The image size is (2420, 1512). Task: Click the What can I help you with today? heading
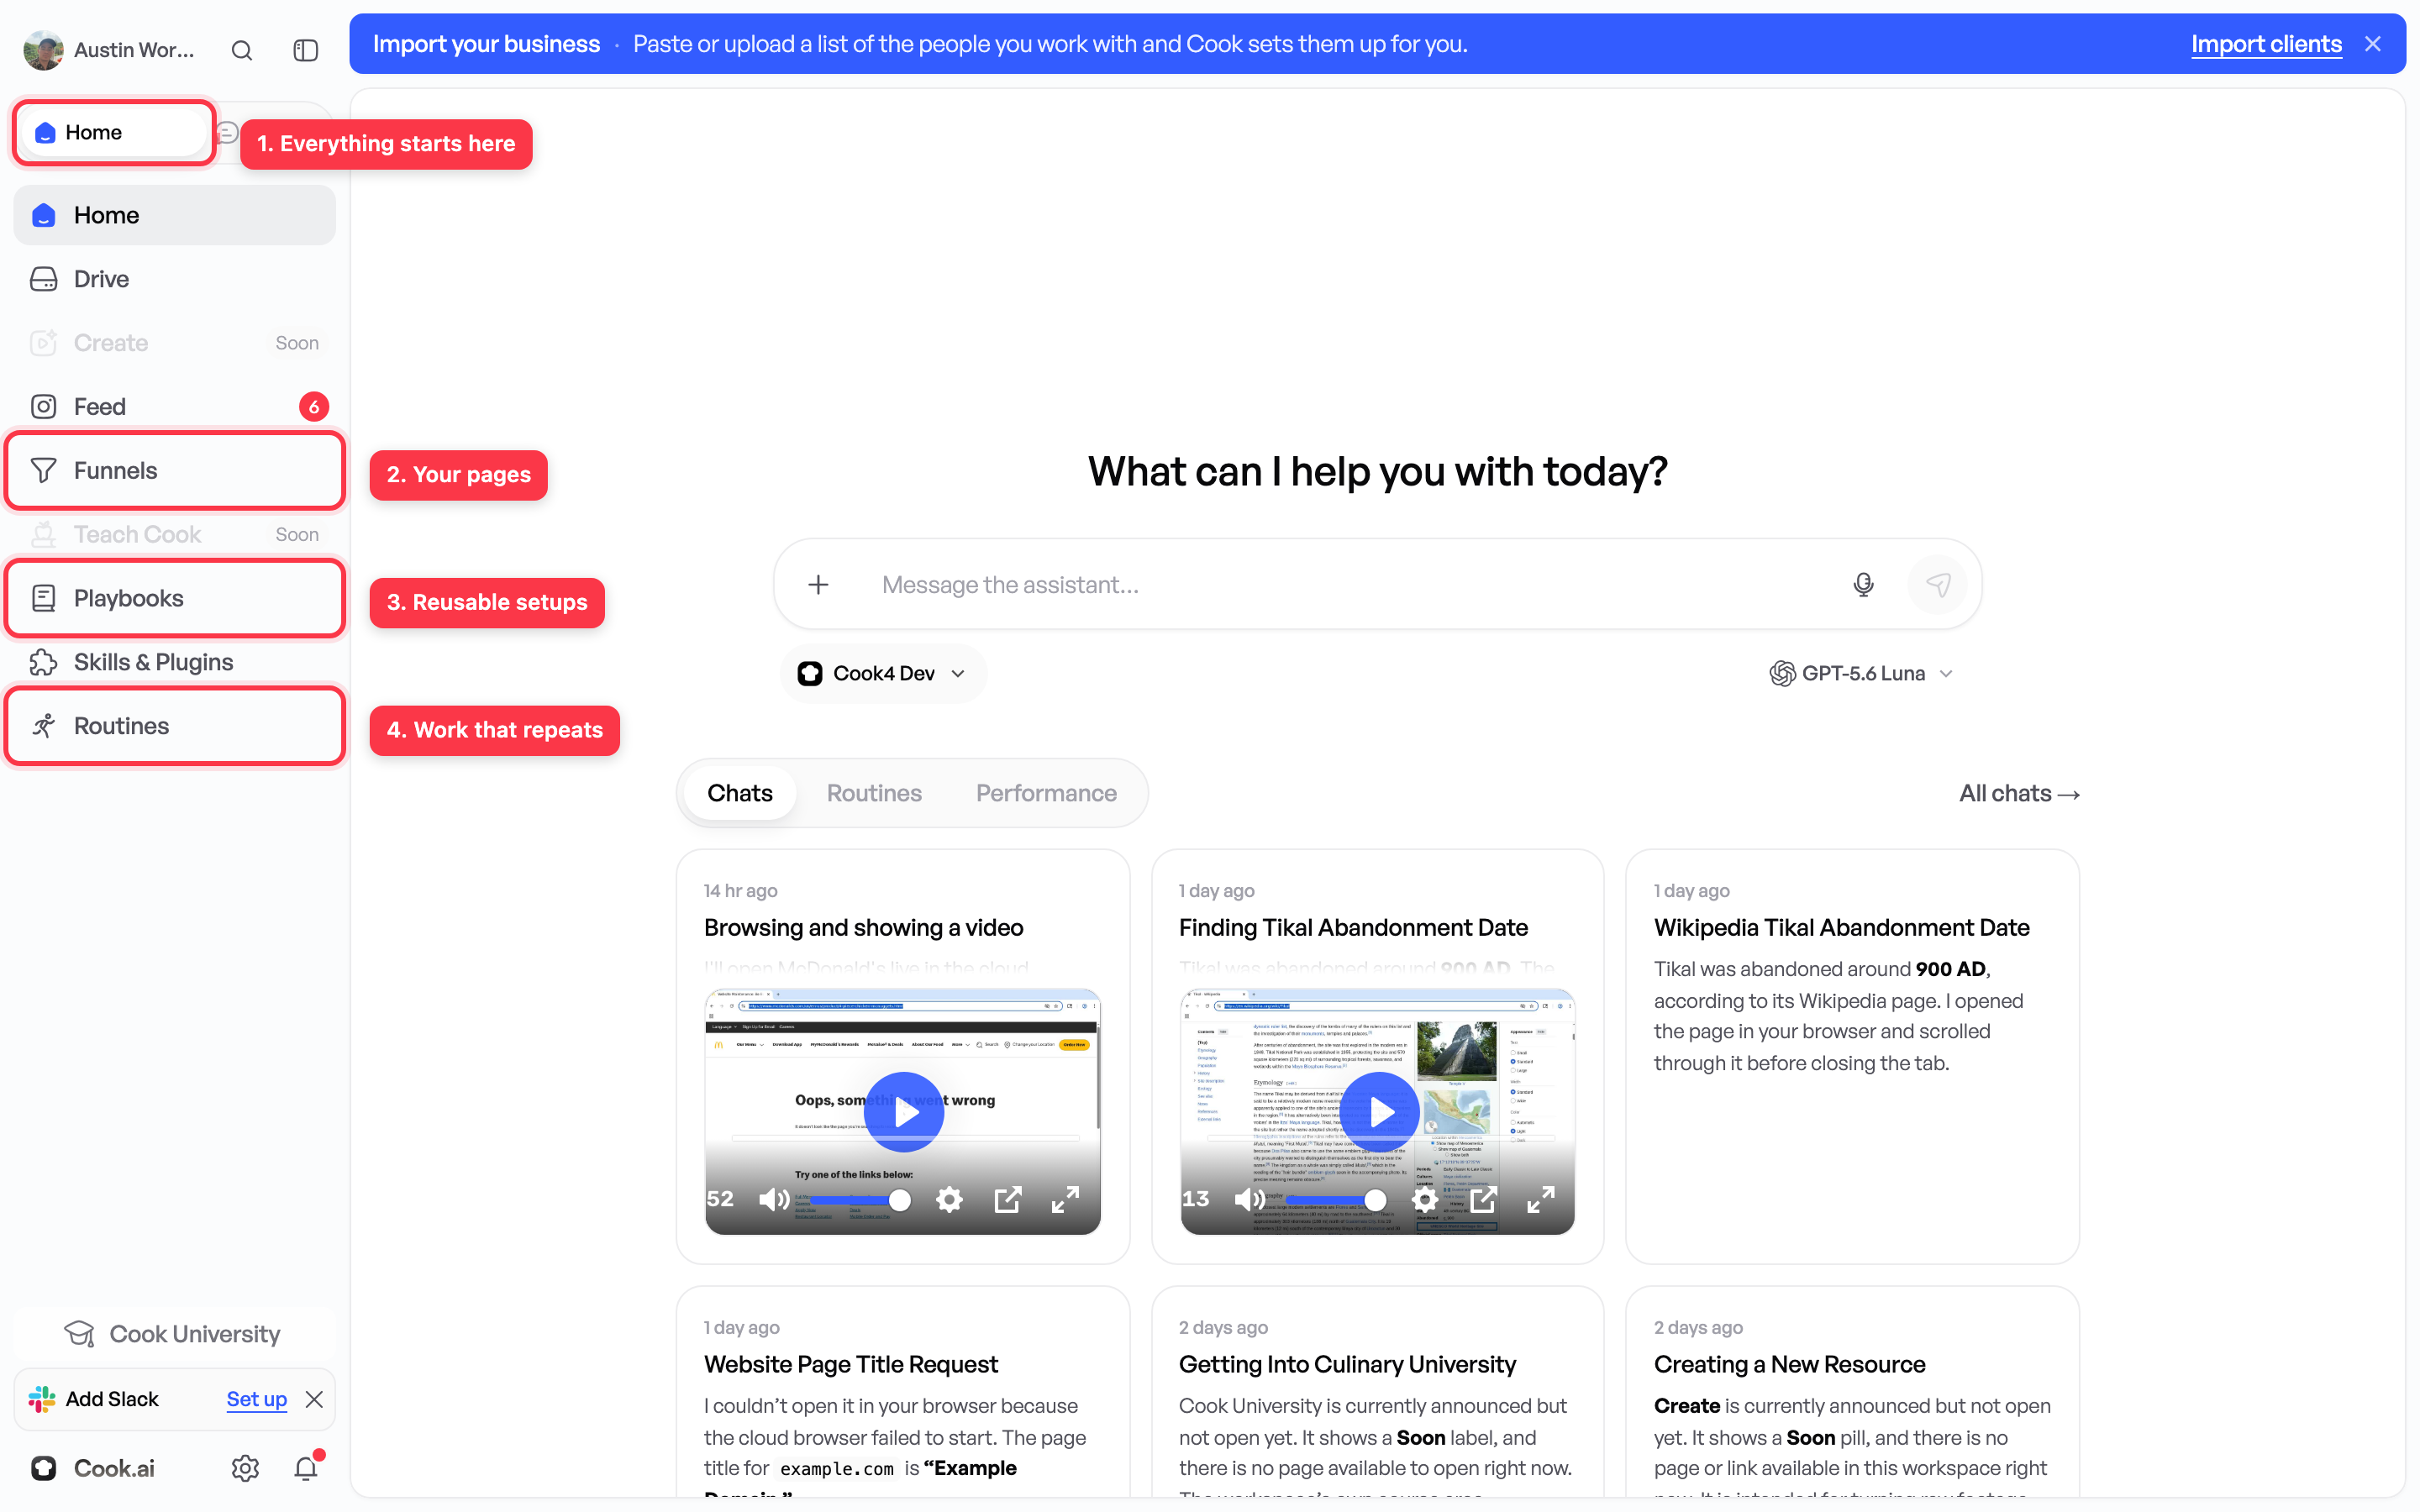[1377, 472]
